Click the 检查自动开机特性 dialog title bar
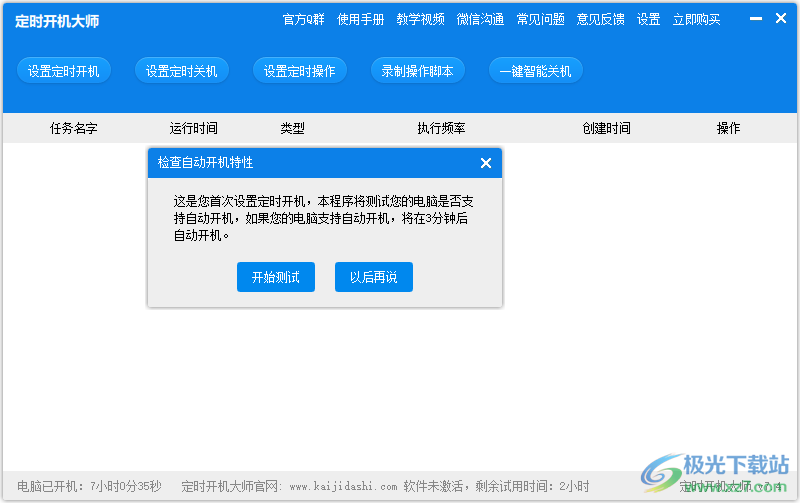The height and width of the screenshot is (503, 800). coord(324,163)
